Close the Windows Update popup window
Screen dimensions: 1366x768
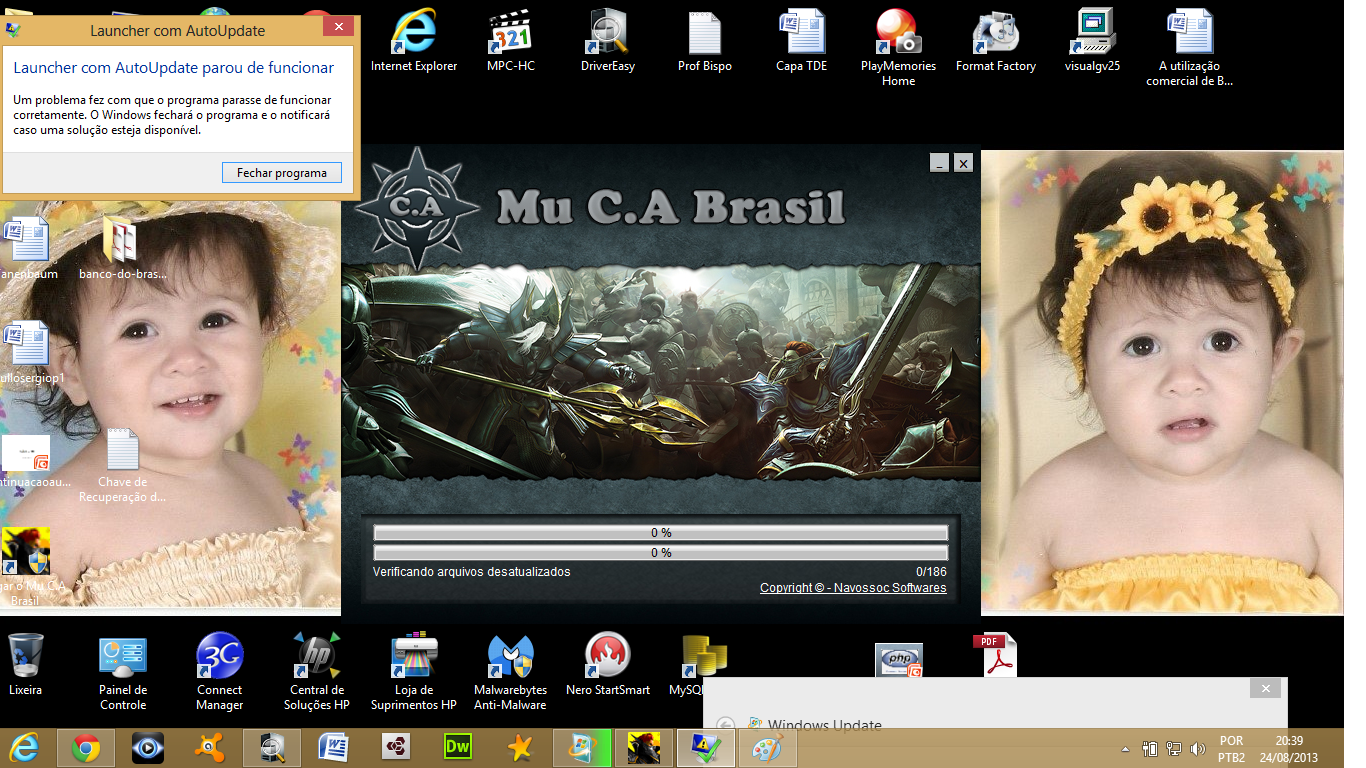coord(1265,688)
